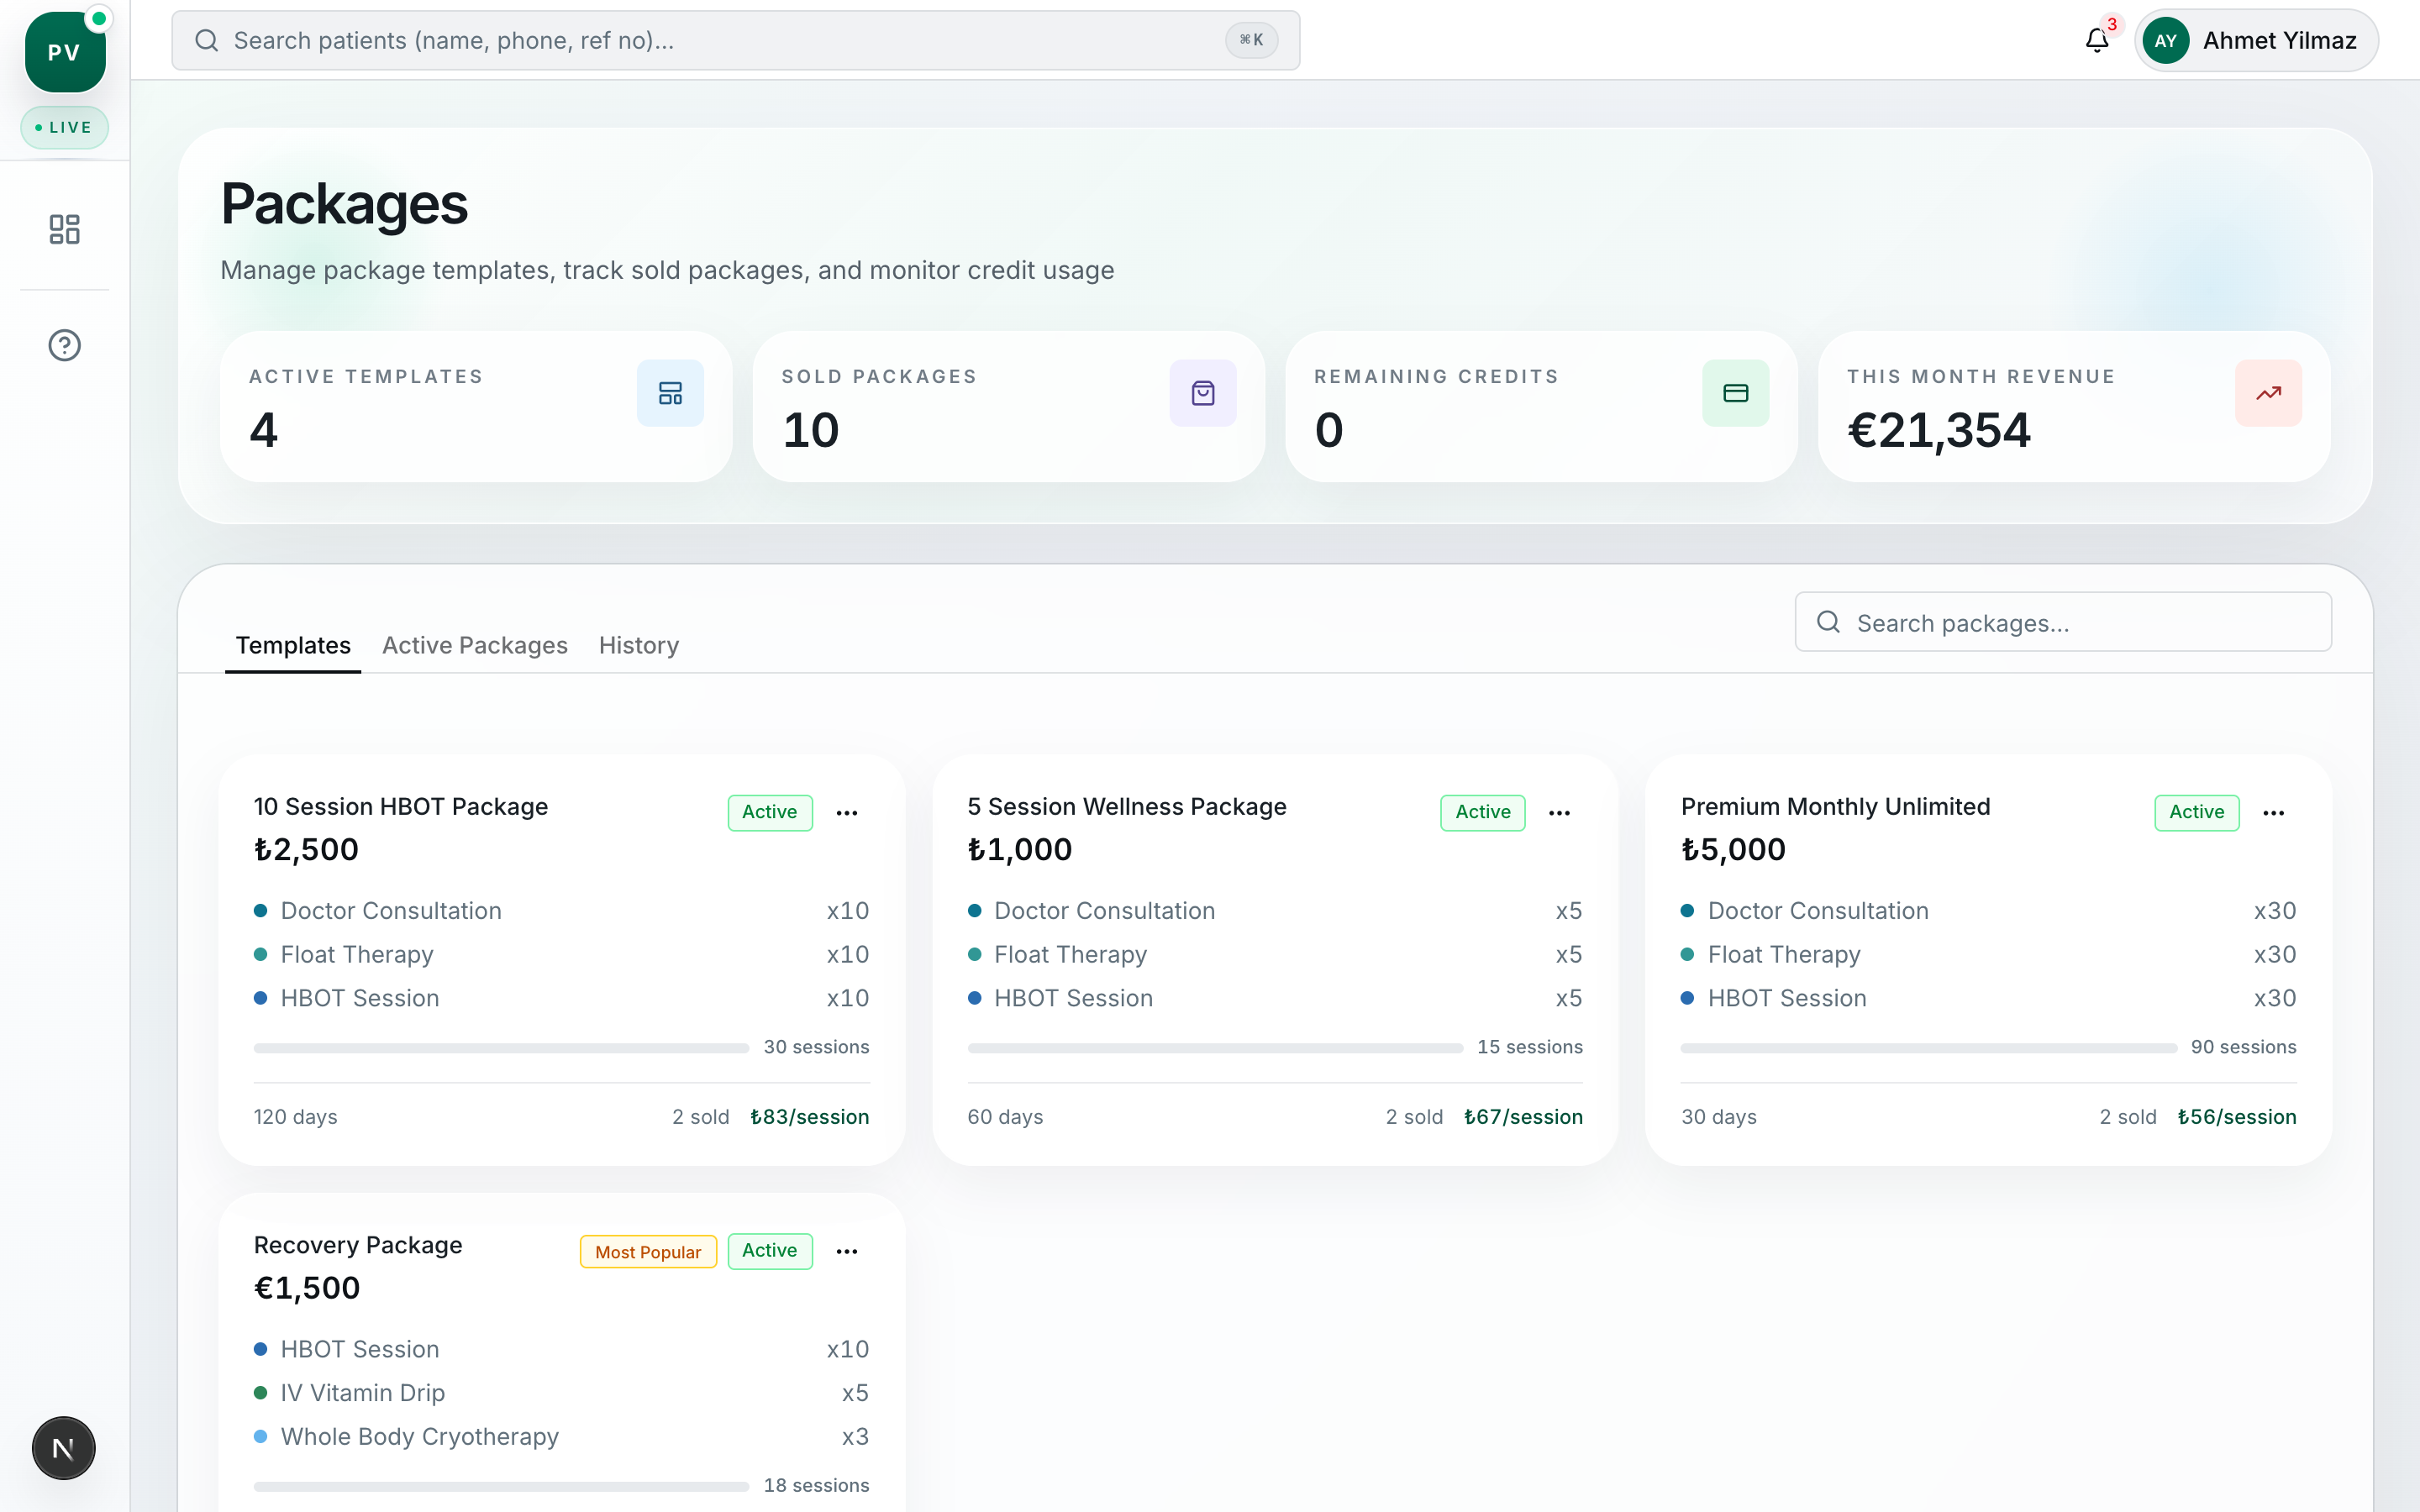This screenshot has width=2420, height=1512.
Task: Click the 5 Session Wellness Package title
Action: [1127, 806]
